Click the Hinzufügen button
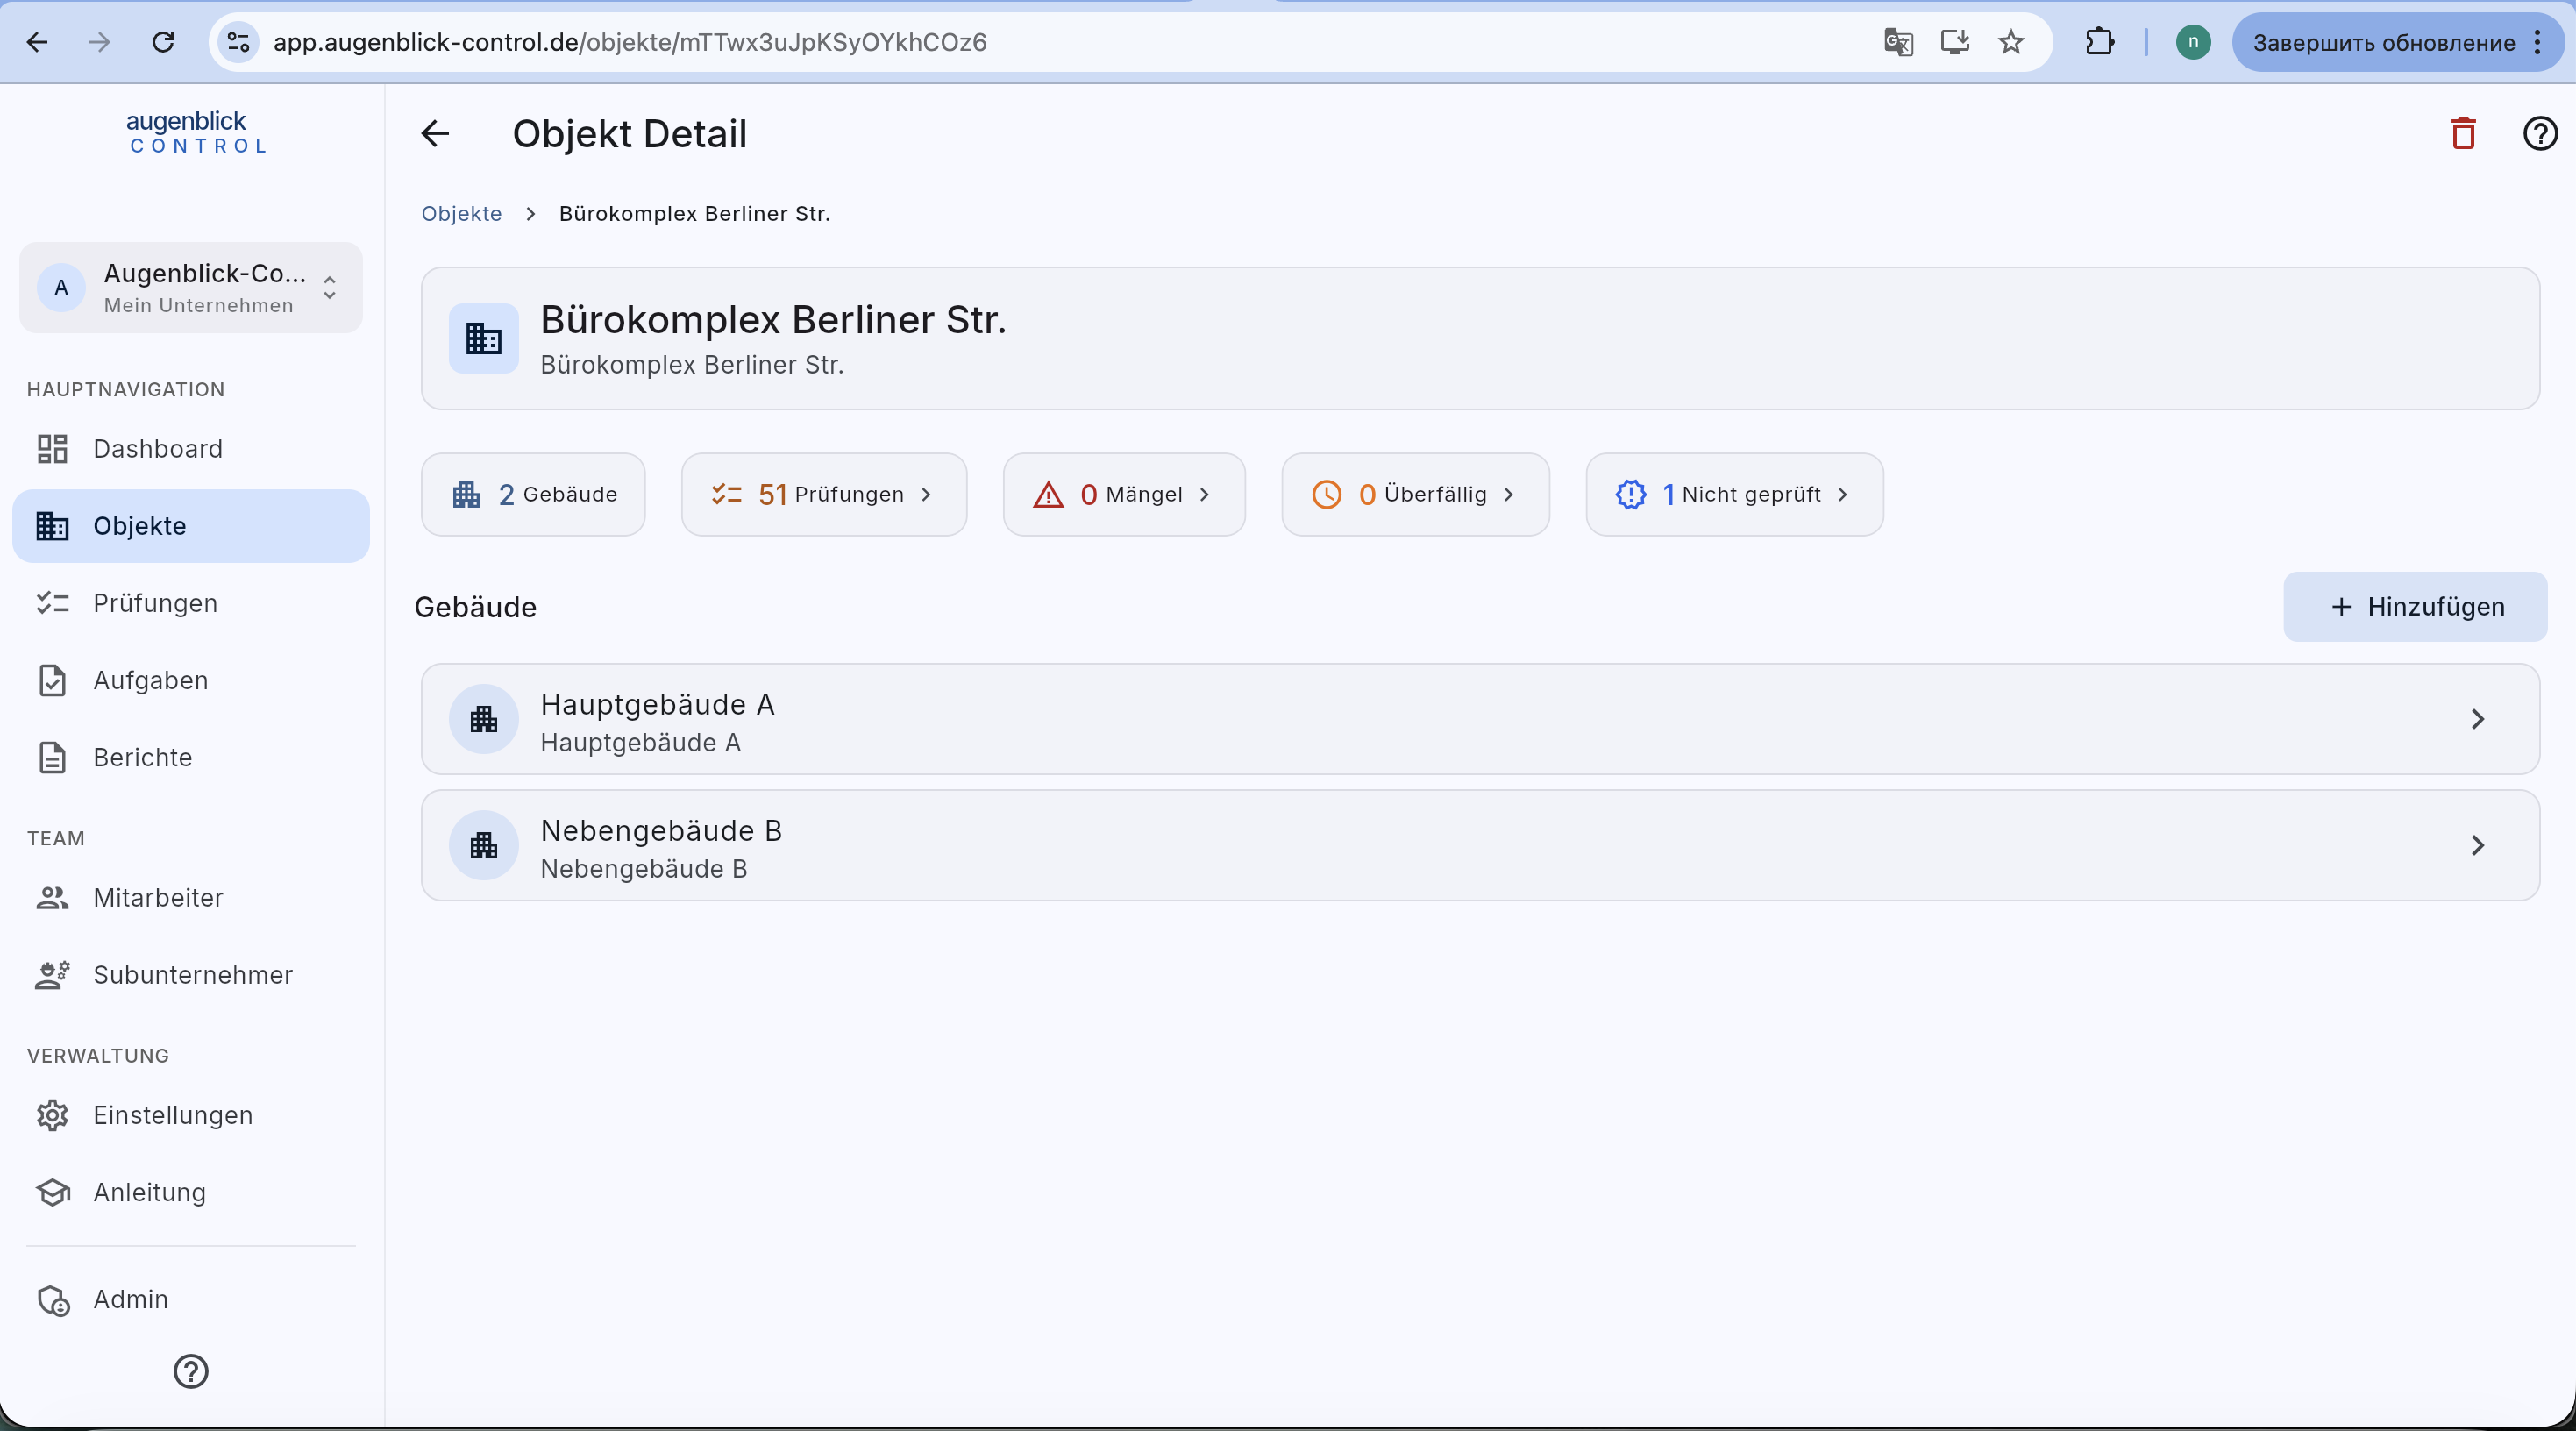The height and width of the screenshot is (1431, 2576). 2415,607
